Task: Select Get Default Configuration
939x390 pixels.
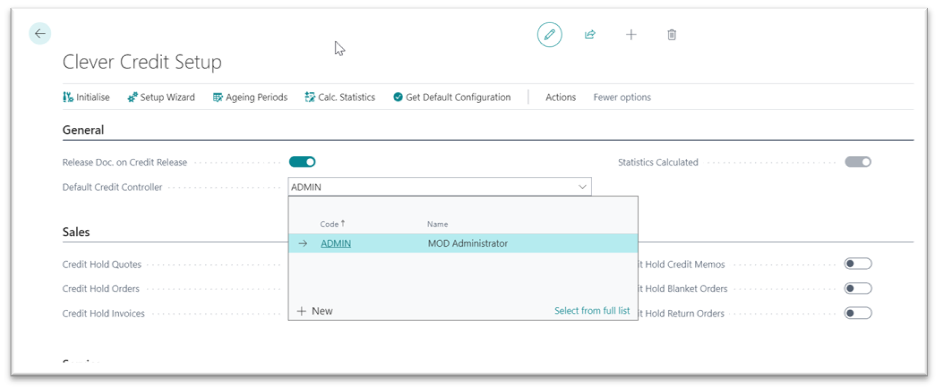Action: 452,97
